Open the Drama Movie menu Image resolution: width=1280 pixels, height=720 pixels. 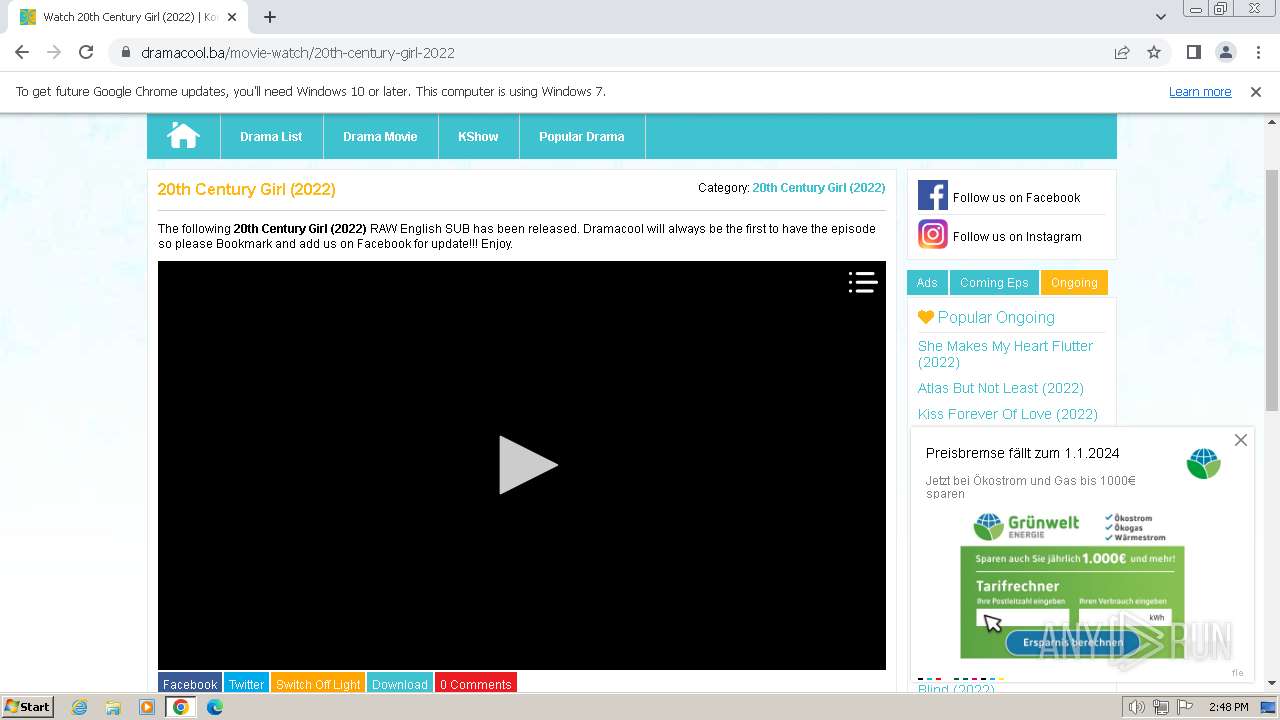click(x=380, y=136)
